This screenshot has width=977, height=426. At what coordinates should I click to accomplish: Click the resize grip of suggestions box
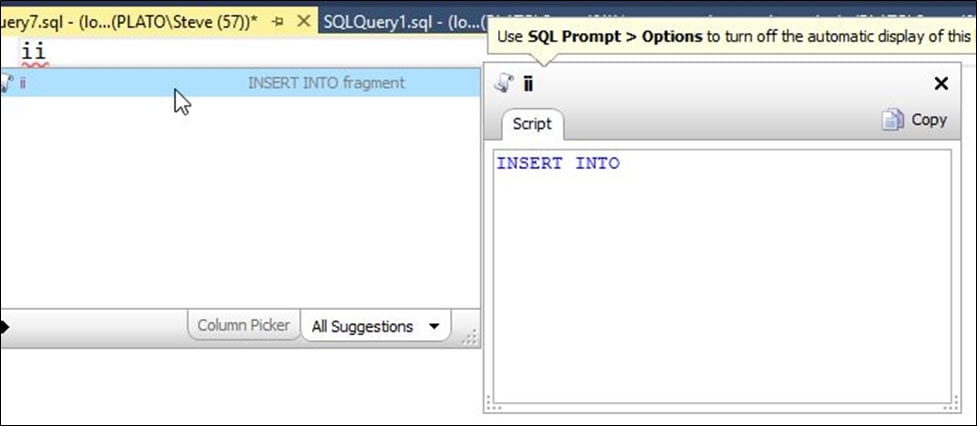coord(470,337)
